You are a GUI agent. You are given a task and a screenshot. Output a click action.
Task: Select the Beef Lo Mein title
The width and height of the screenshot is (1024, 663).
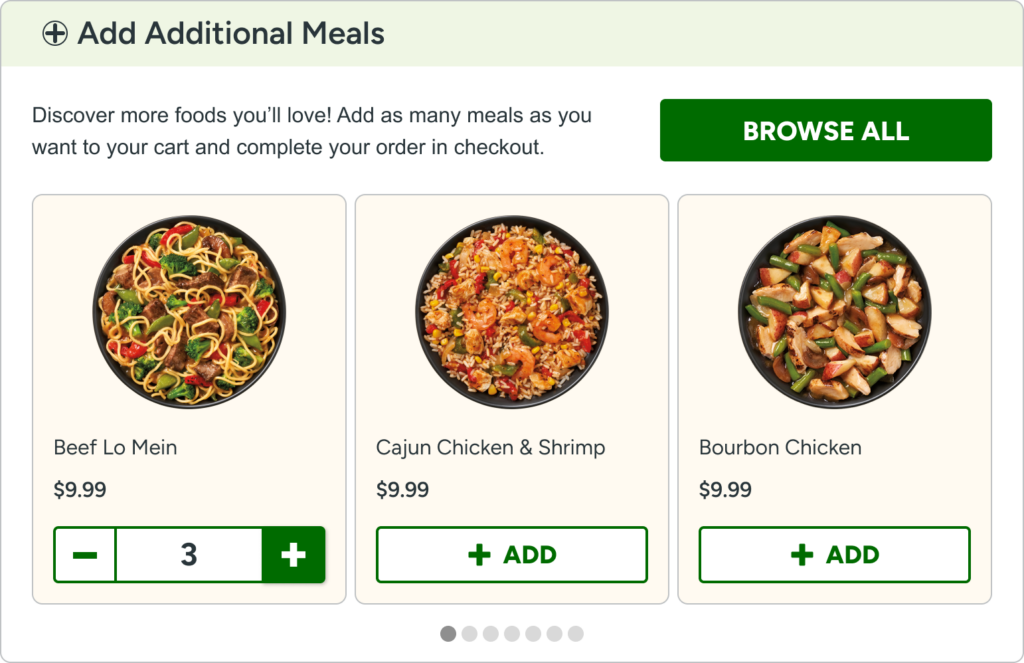115,447
